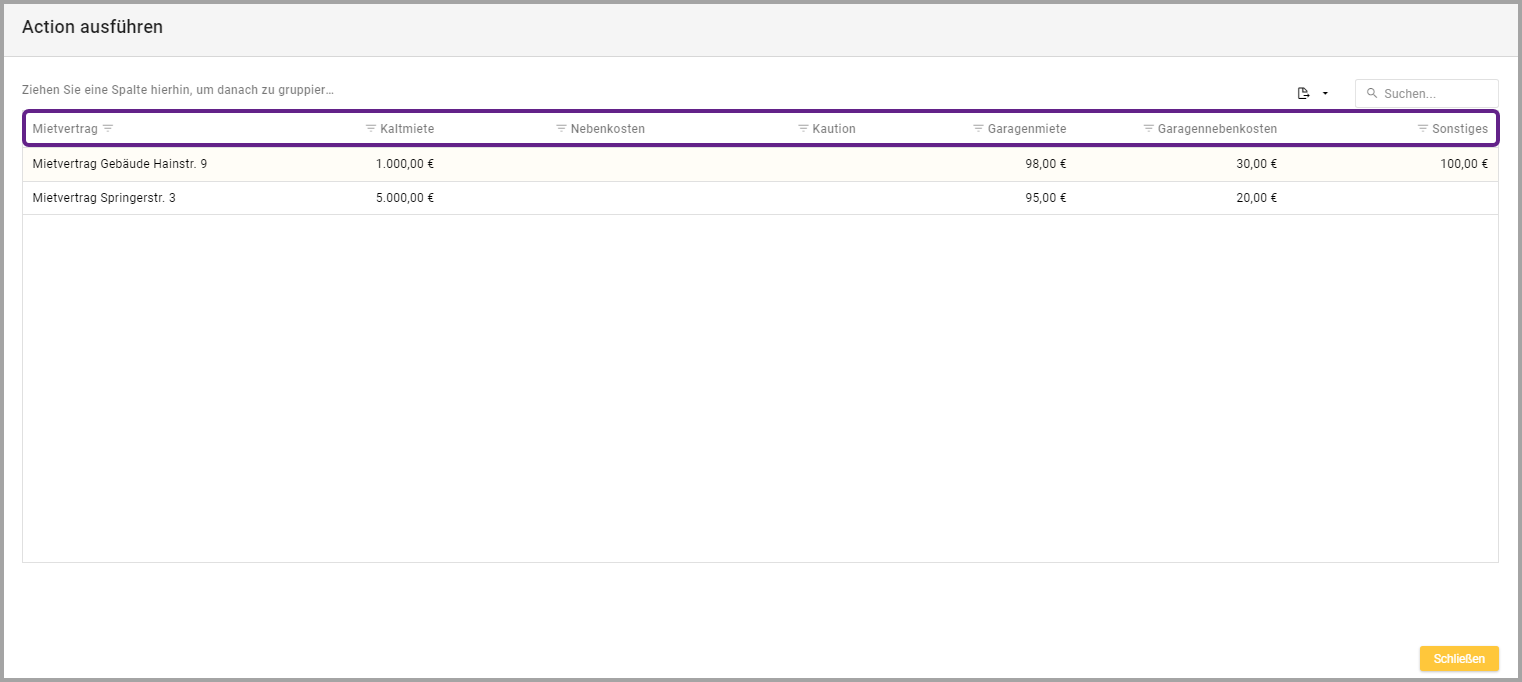Open the Sonstiges column filter icon
The image size is (1522, 682).
click(1423, 129)
